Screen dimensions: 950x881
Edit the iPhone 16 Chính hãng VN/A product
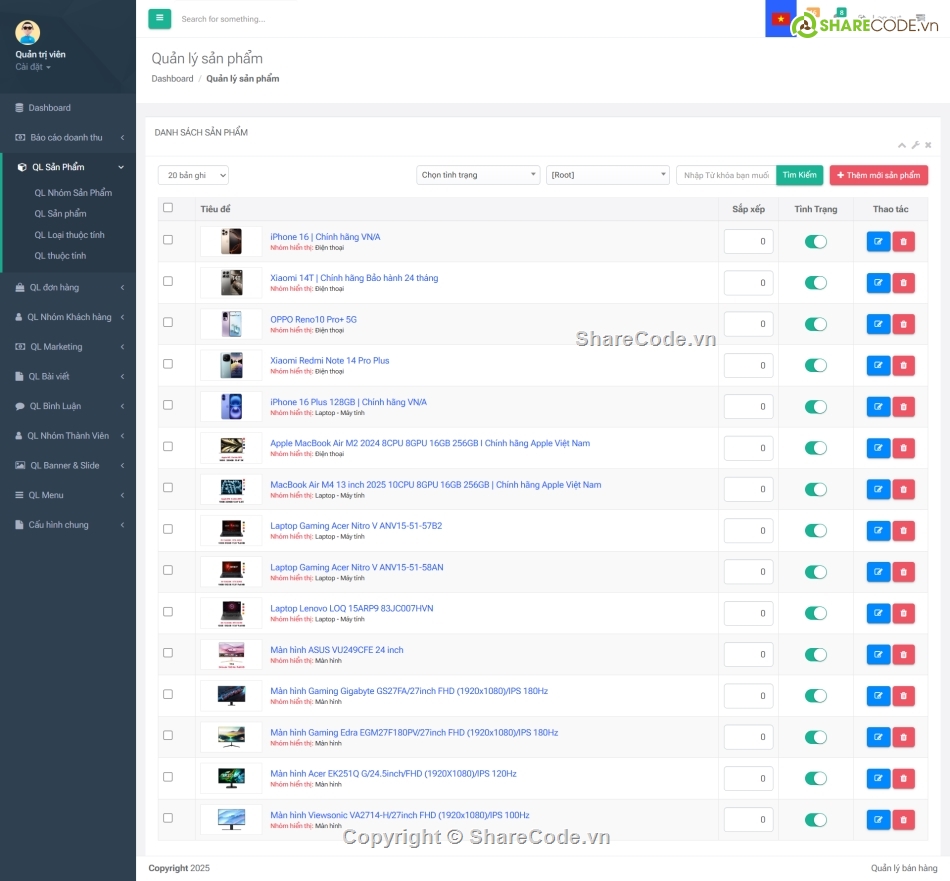click(878, 241)
